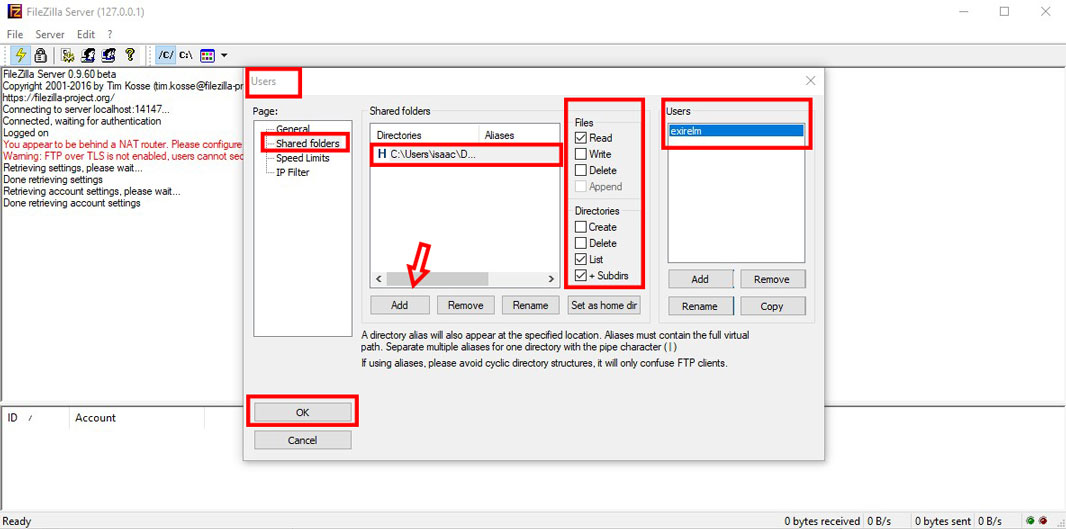Viewport: 1066px width, 529px height.
Task: Click the green activity LED in status bar
Action: 1031,522
